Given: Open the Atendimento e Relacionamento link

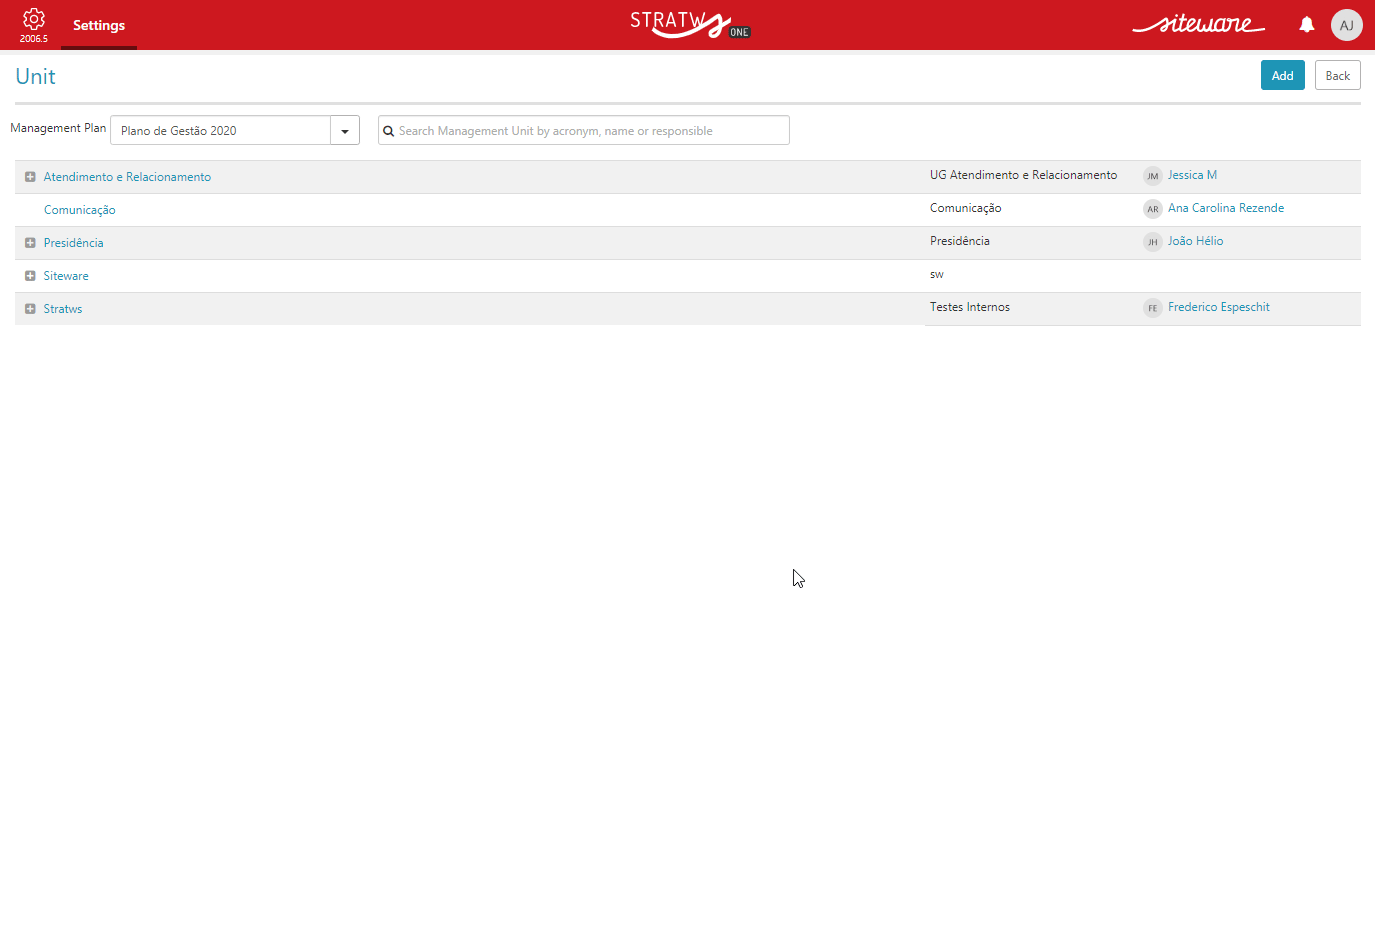Looking at the screenshot, I should pos(127,177).
